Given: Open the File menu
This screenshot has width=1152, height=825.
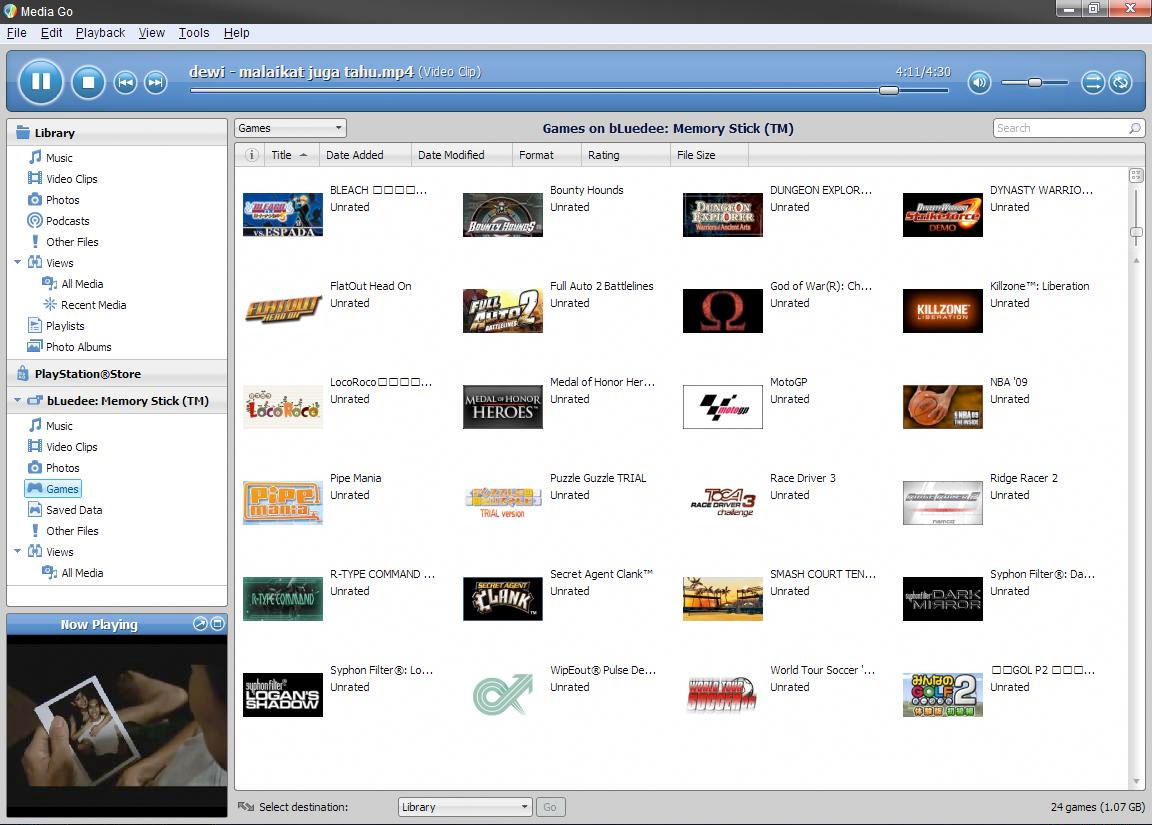Looking at the screenshot, I should 16,33.
